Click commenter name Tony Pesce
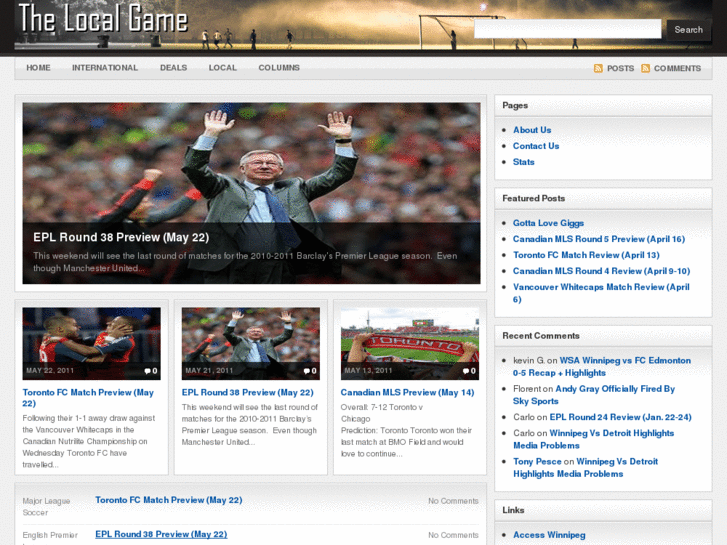Screen dimensions: 727x545 coord(537,462)
